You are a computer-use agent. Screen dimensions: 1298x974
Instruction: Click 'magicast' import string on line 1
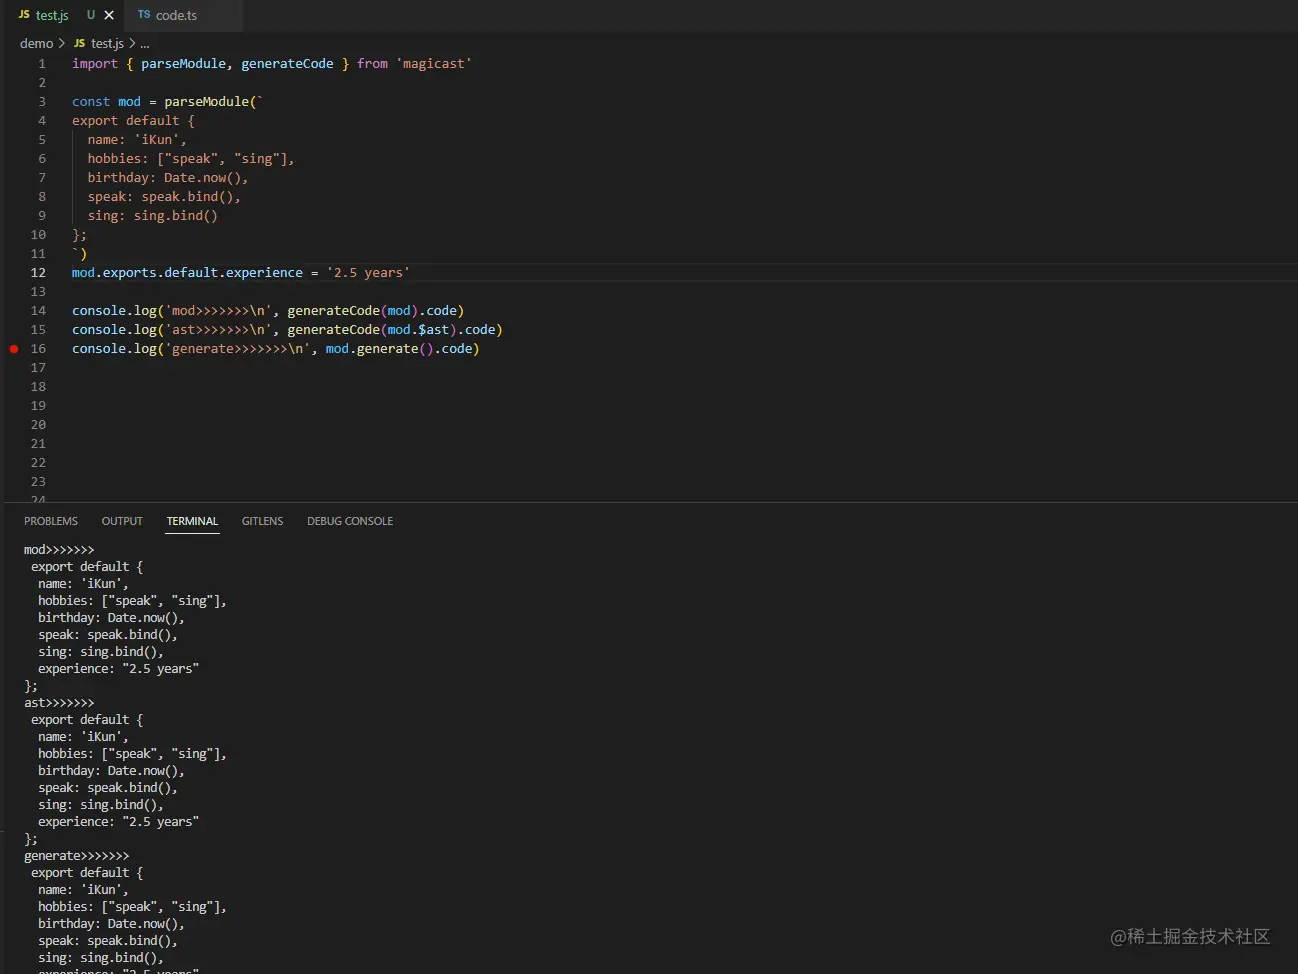coord(434,64)
